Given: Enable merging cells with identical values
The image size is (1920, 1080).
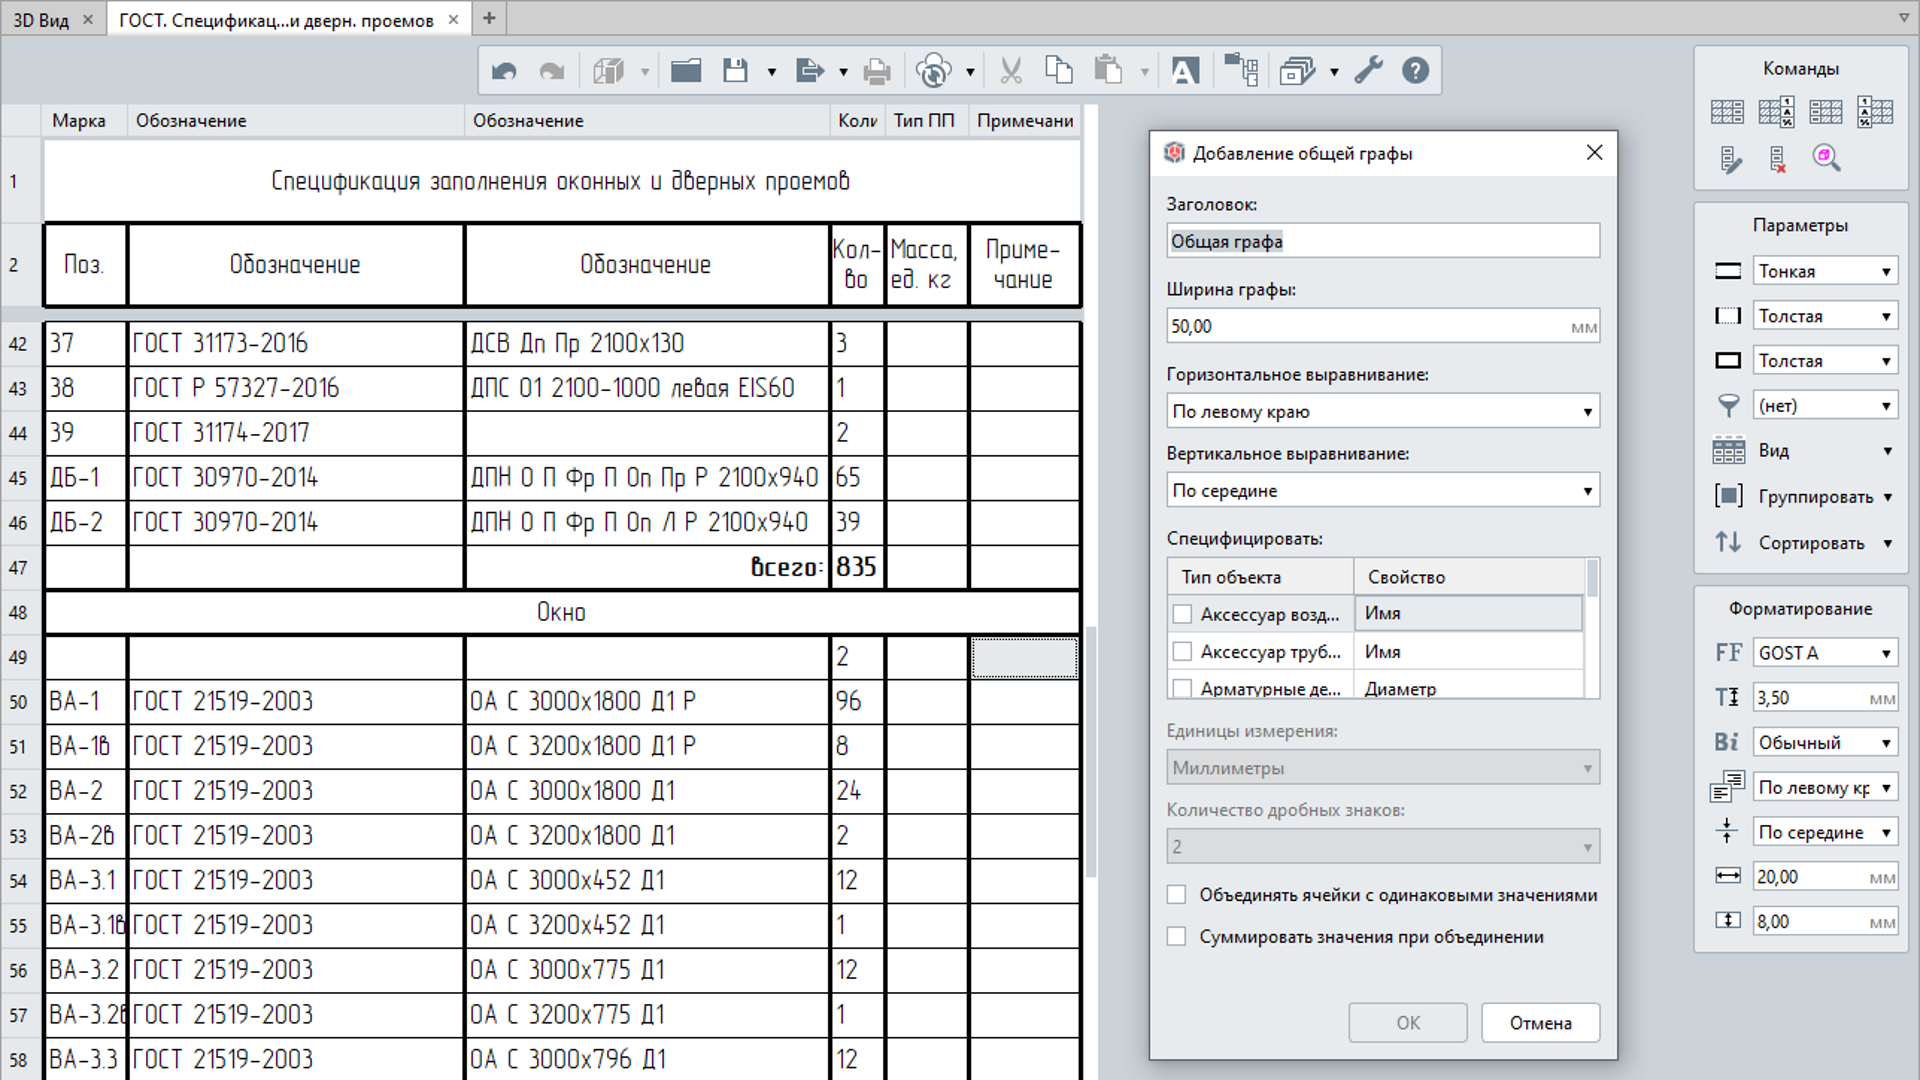Looking at the screenshot, I should [1177, 895].
